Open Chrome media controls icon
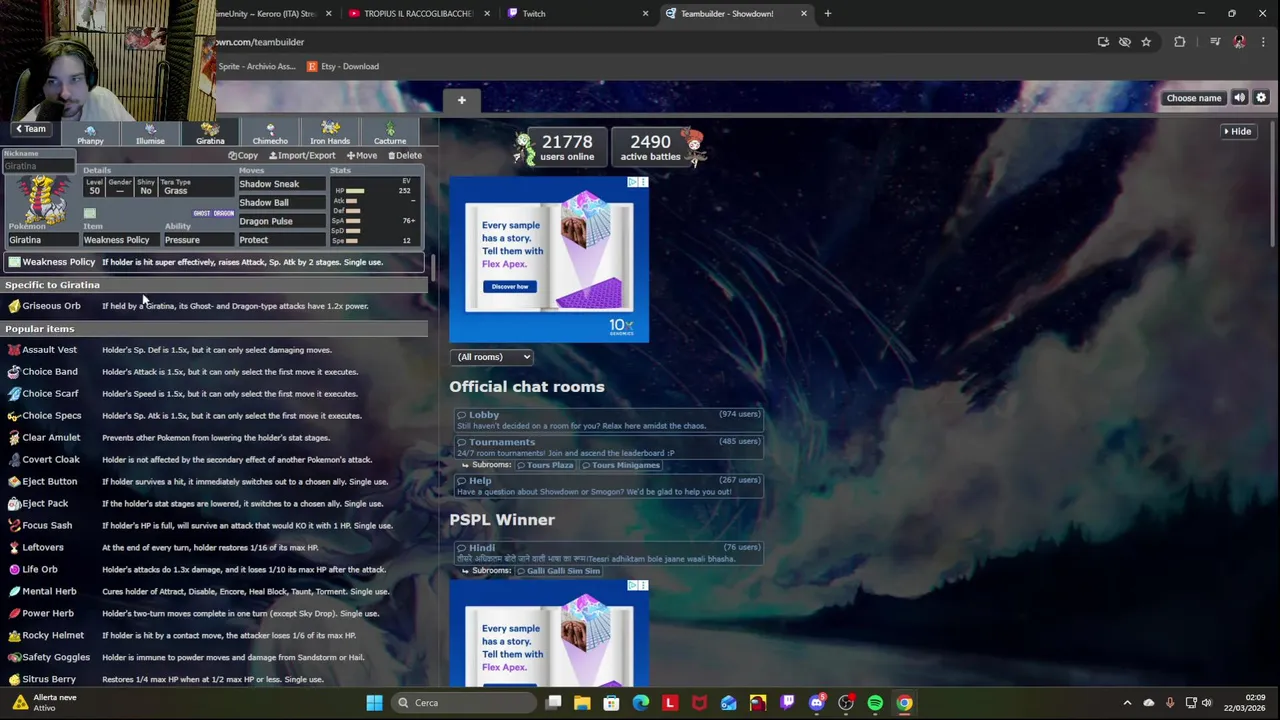1280x720 pixels. coord(1215,42)
